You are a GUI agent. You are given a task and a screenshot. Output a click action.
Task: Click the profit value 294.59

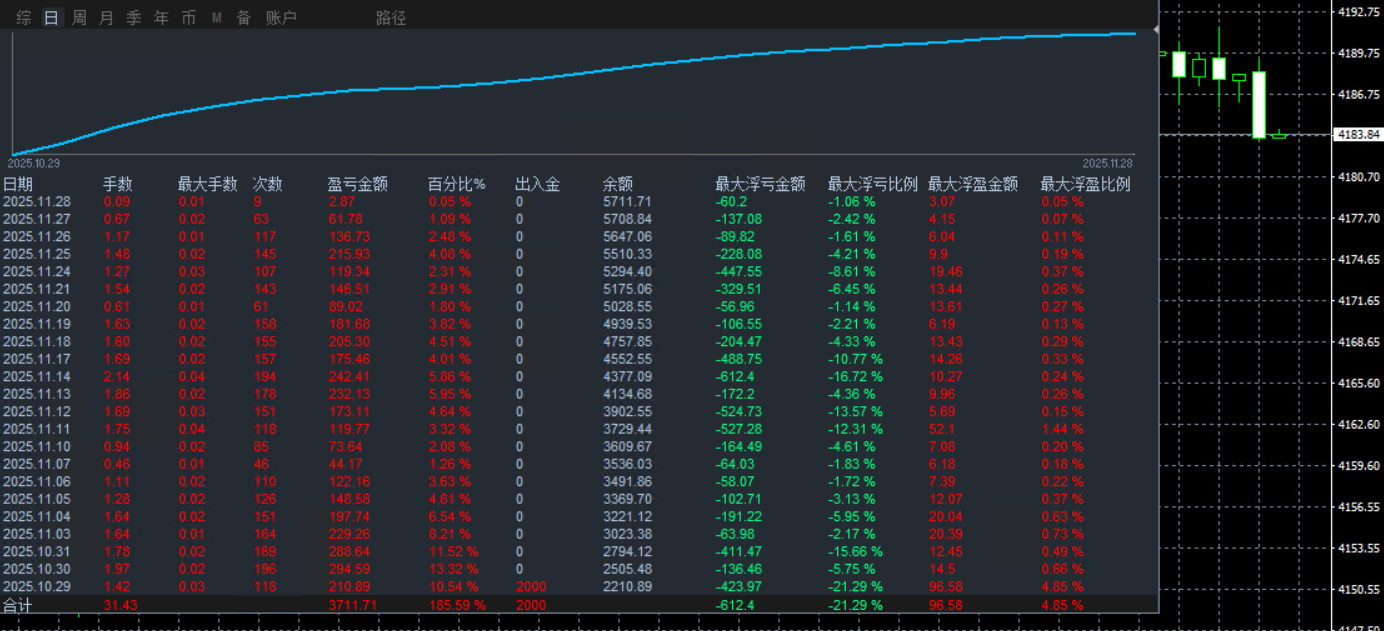click(349, 568)
